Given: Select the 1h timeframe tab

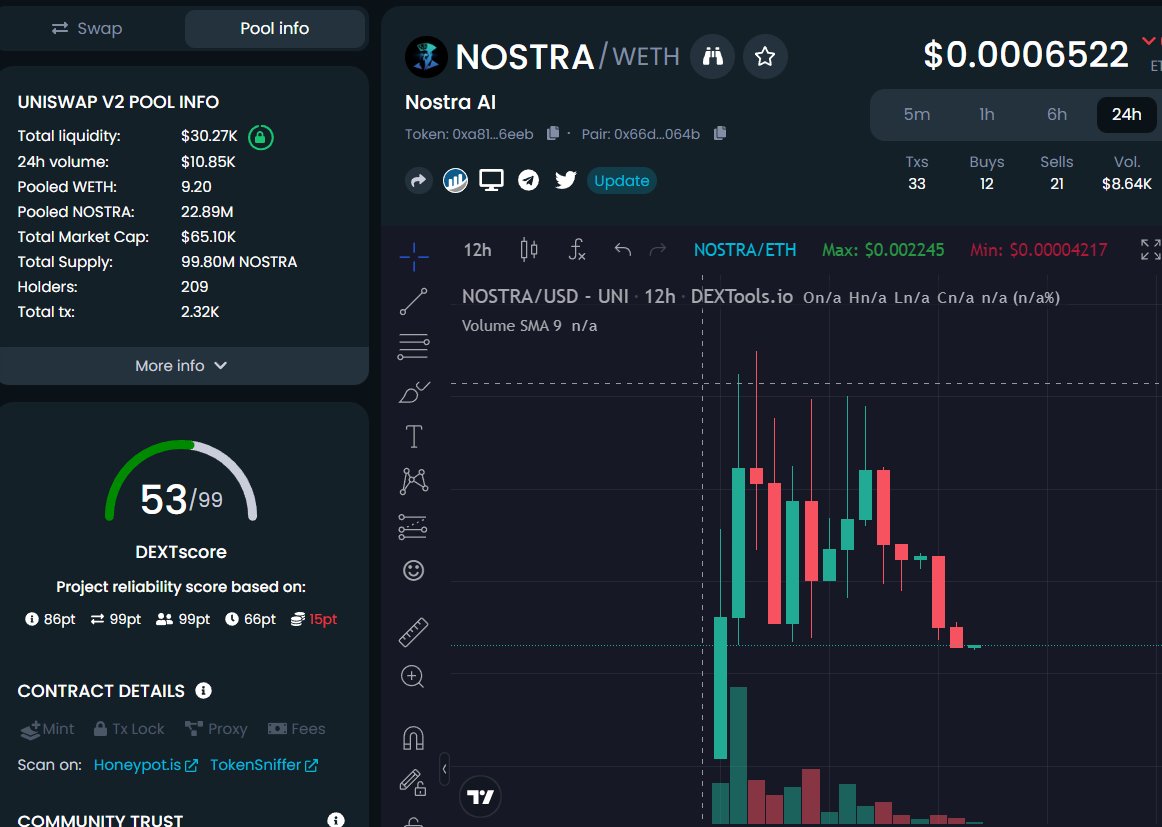Looking at the screenshot, I should point(986,114).
